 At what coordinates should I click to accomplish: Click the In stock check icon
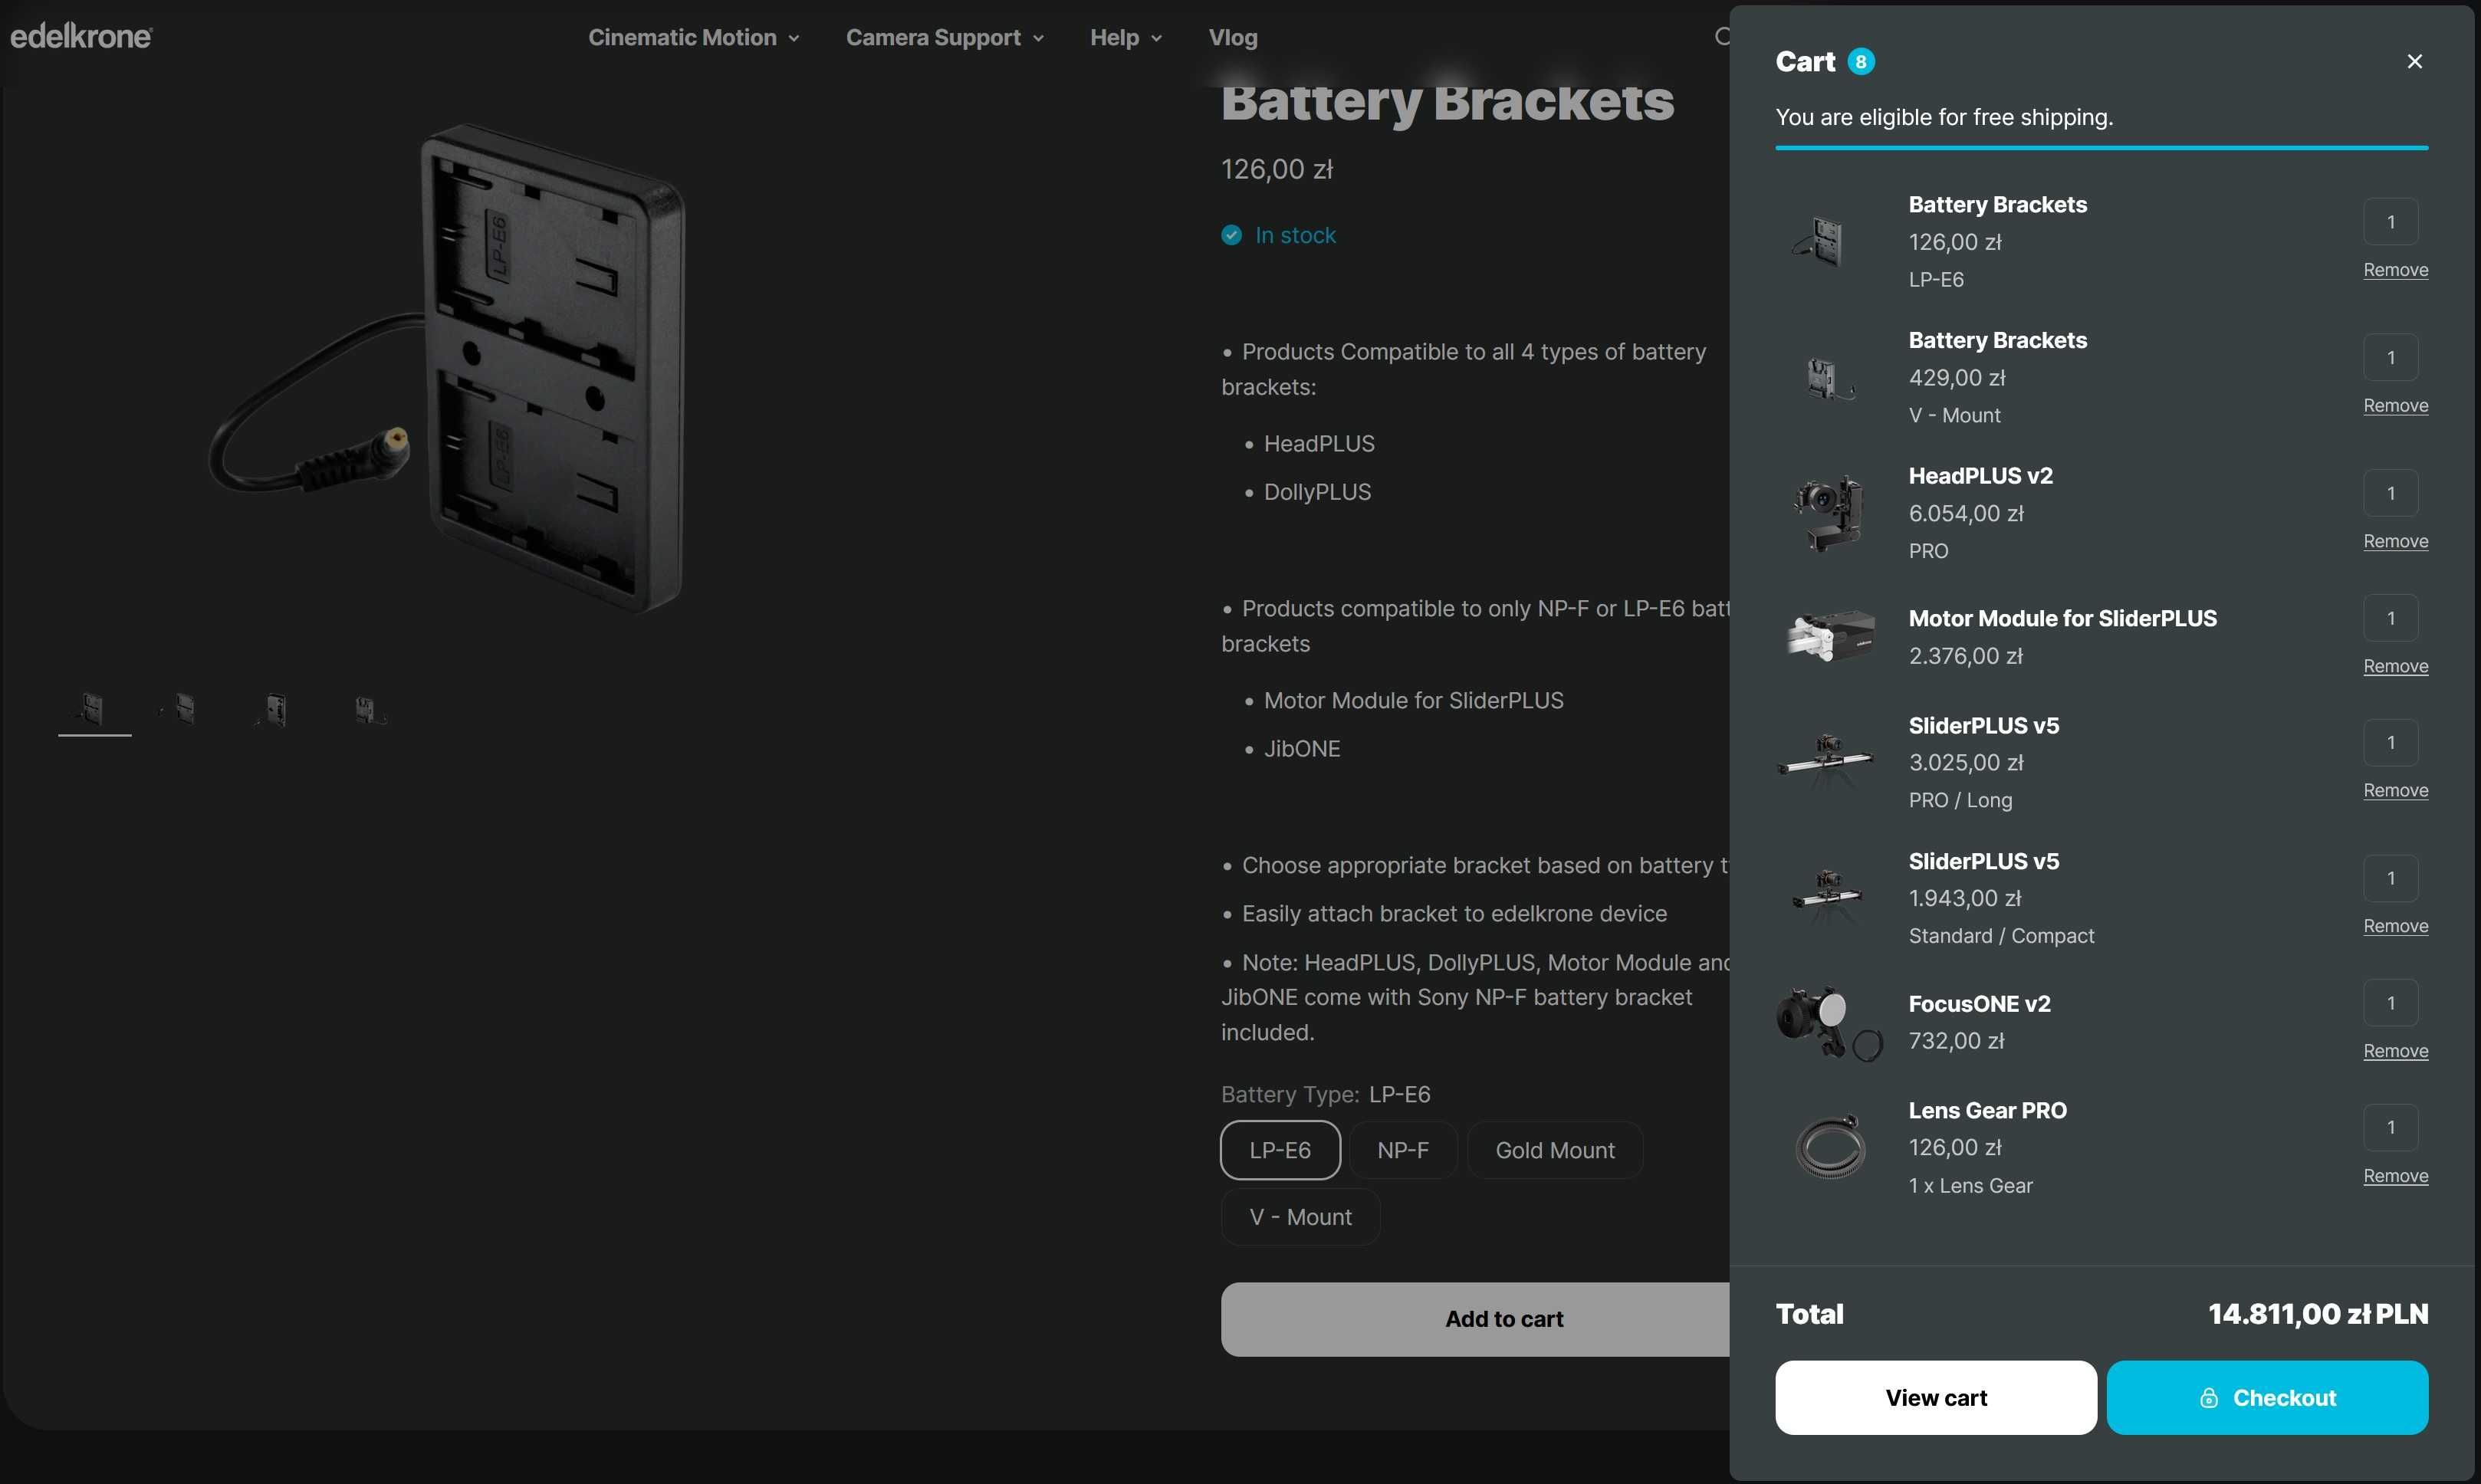(1231, 235)
